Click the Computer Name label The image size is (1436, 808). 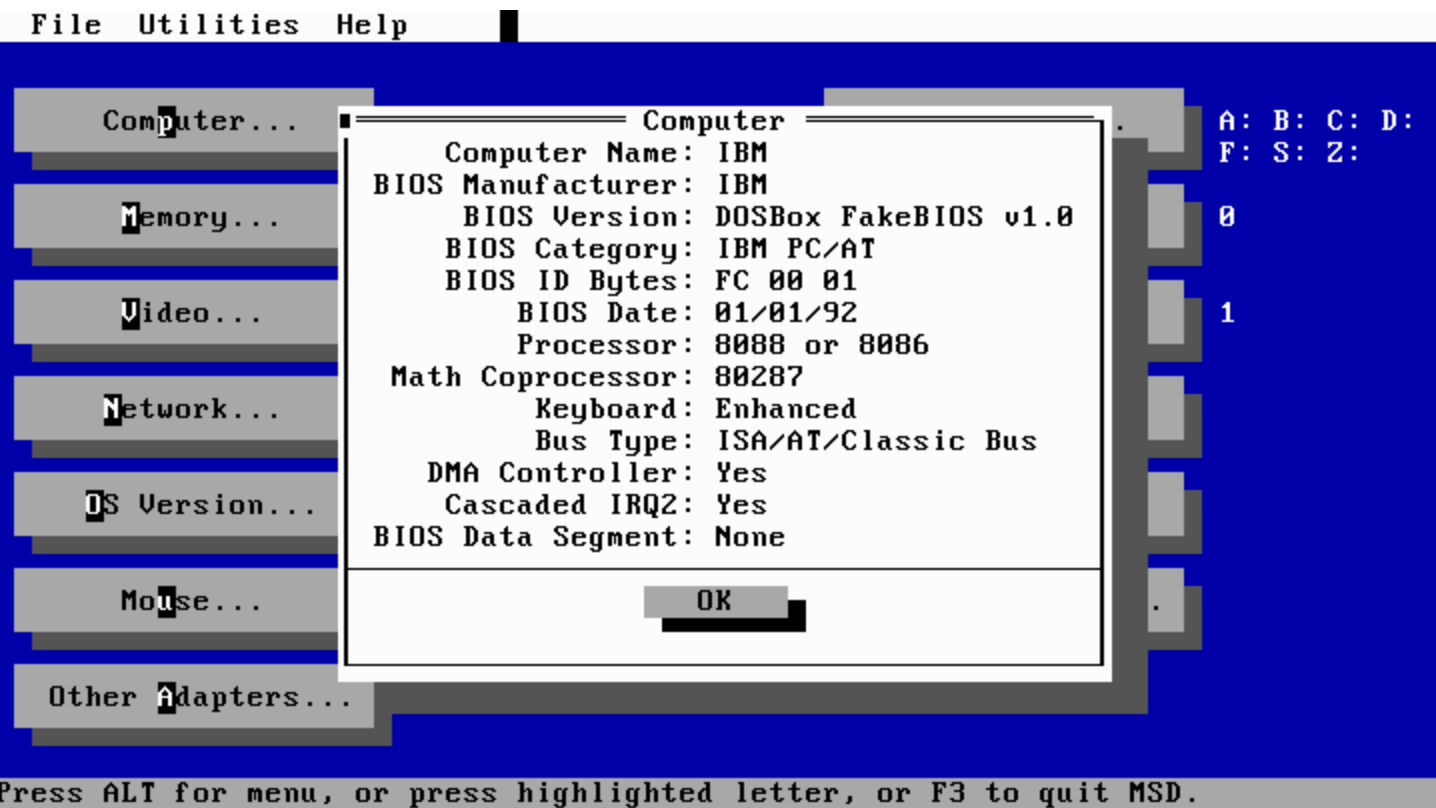point(570,153)
